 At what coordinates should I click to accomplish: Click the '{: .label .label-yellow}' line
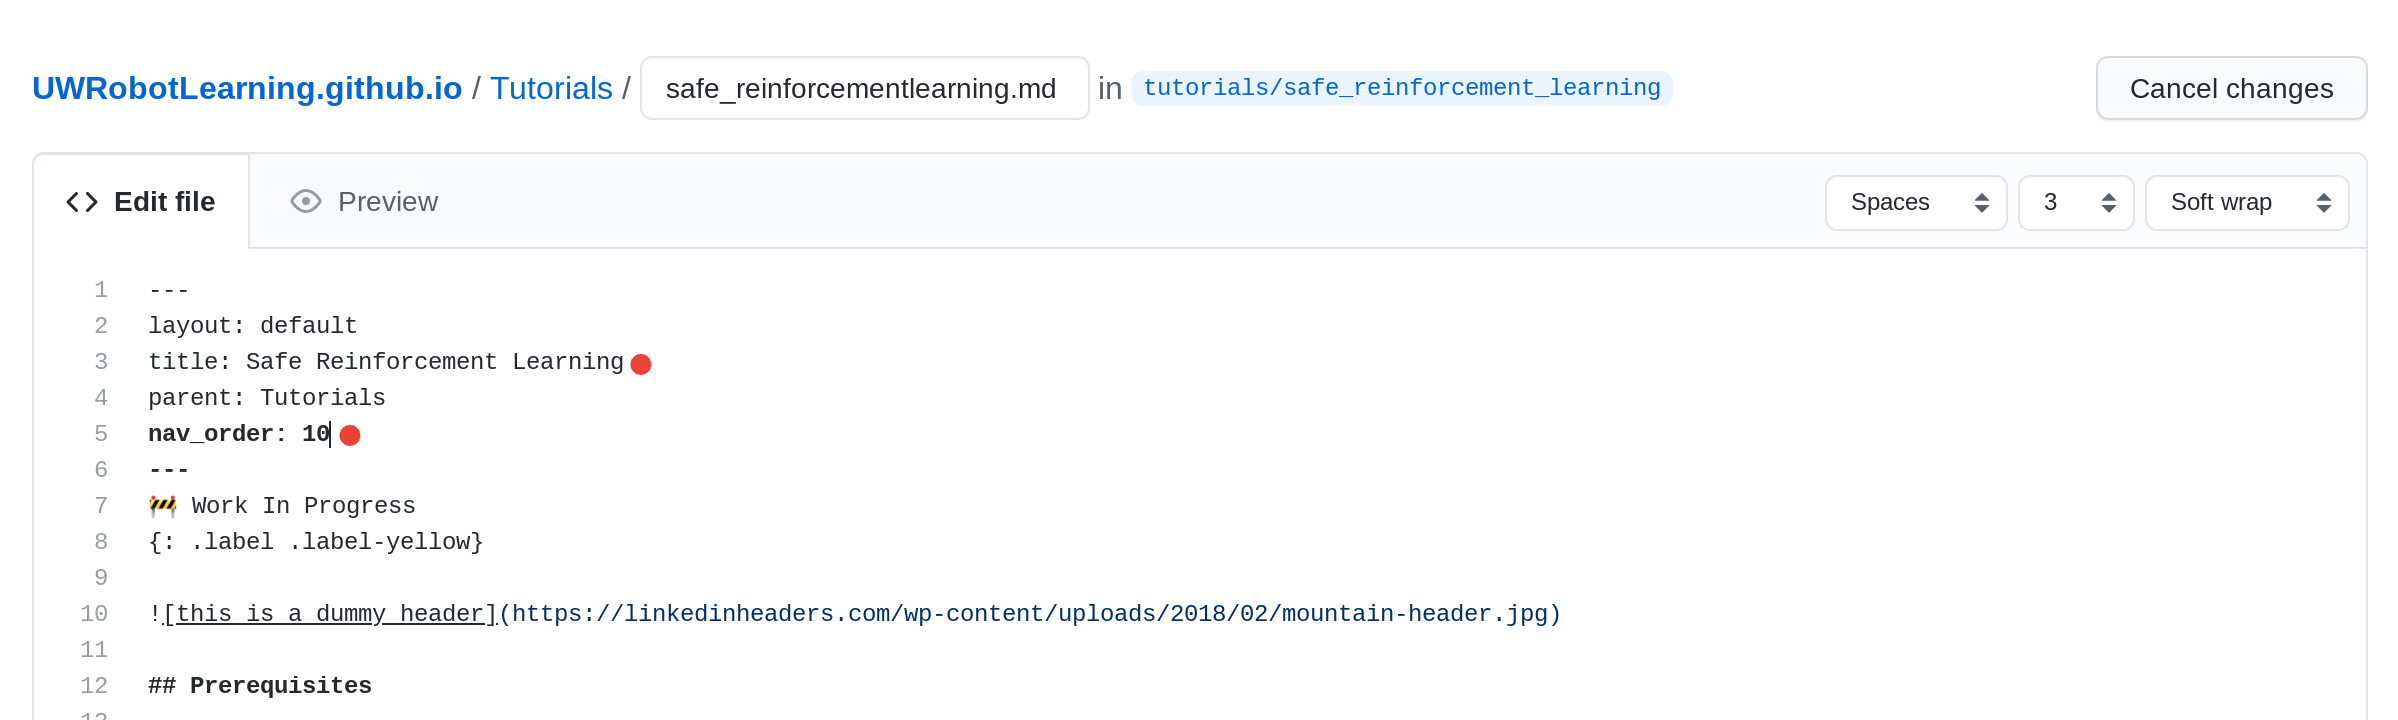(x=316, y=542)
